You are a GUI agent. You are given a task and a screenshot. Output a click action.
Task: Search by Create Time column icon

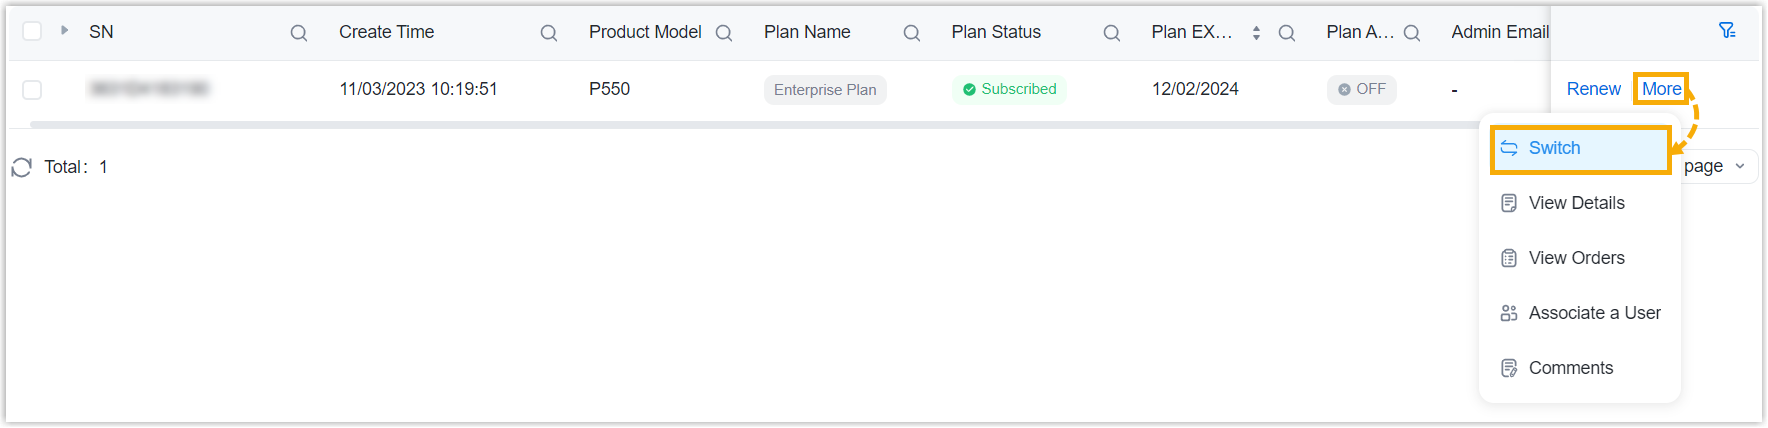(548, 33)
